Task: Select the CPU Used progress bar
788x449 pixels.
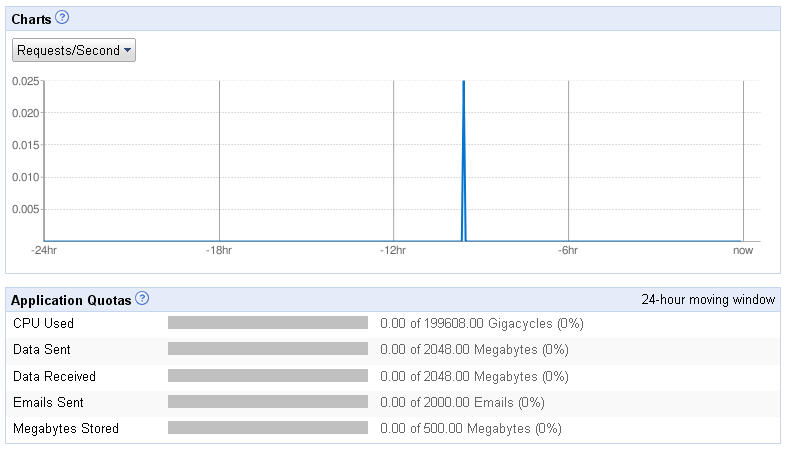Action: 268,323
